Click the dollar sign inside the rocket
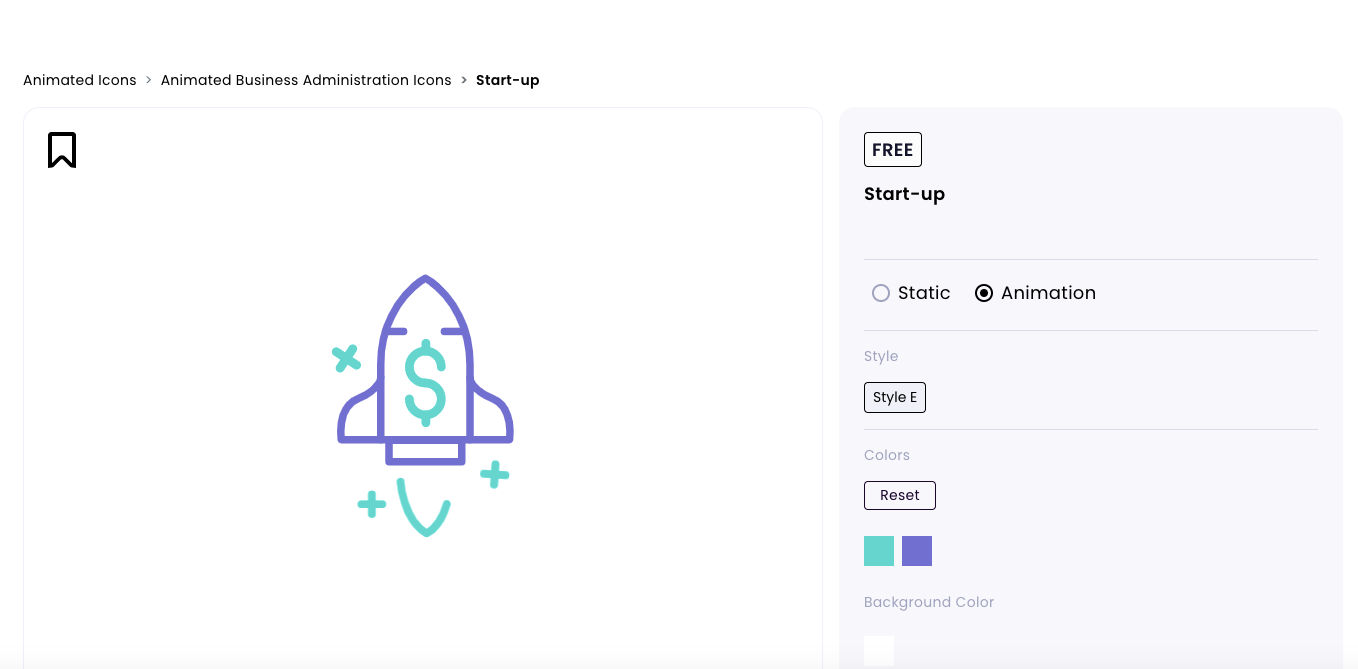 (425, 385)
